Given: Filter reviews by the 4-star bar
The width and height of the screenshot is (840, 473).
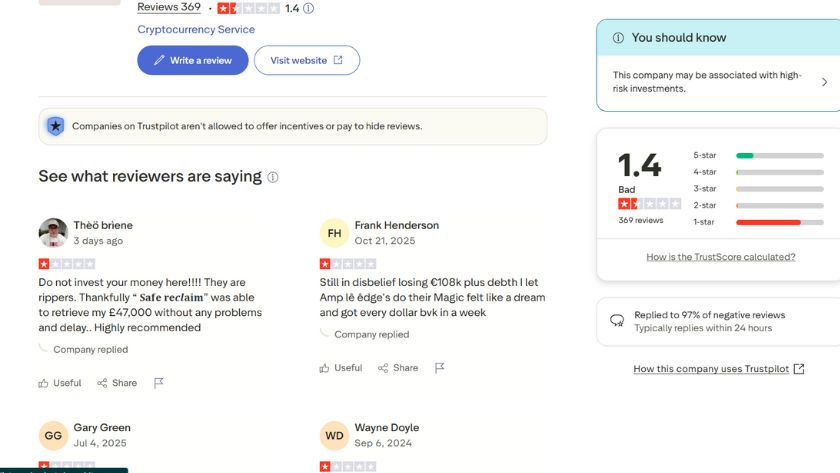Looking at the screenshot, I should pos(780,172).
